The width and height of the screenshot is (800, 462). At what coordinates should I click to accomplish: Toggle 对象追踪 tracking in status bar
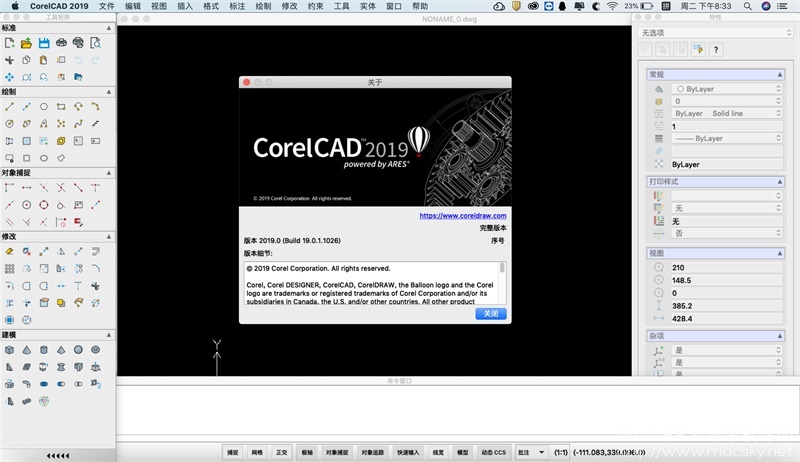372,452
